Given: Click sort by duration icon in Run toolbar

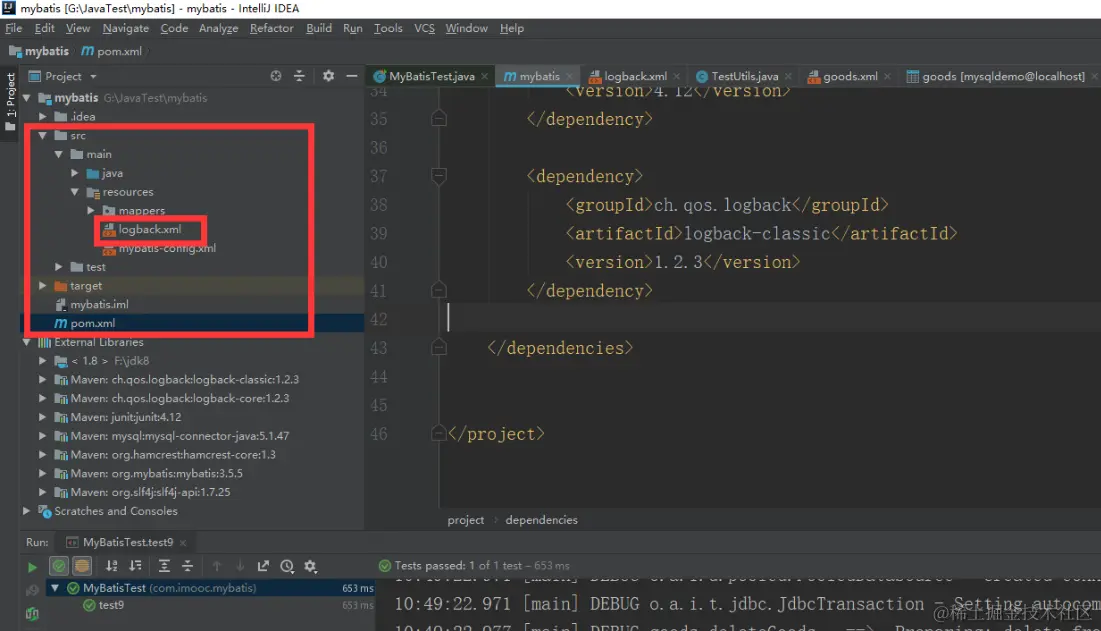Looking at the screenshot, I should tap(136, 566).
